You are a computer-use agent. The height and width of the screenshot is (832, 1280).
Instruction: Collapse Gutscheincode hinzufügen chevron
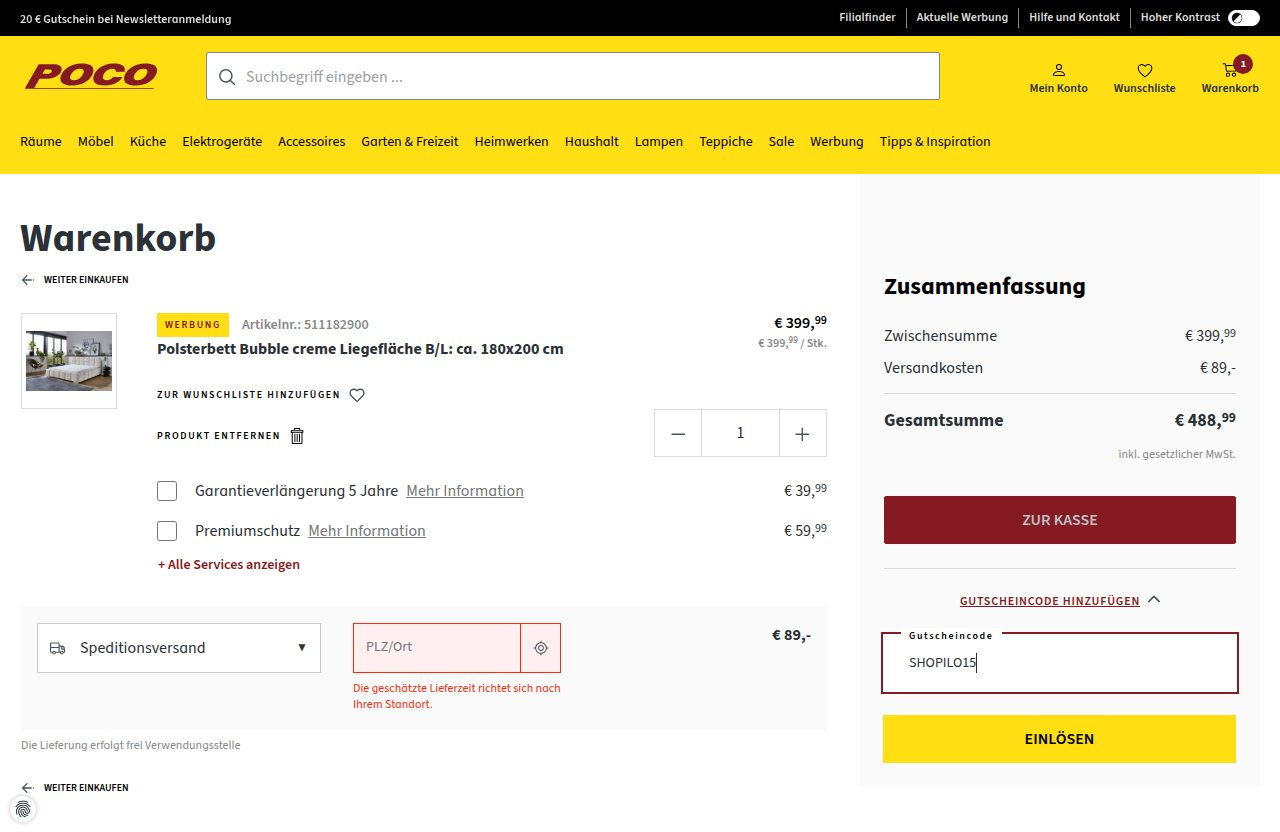pos(1154,600)
